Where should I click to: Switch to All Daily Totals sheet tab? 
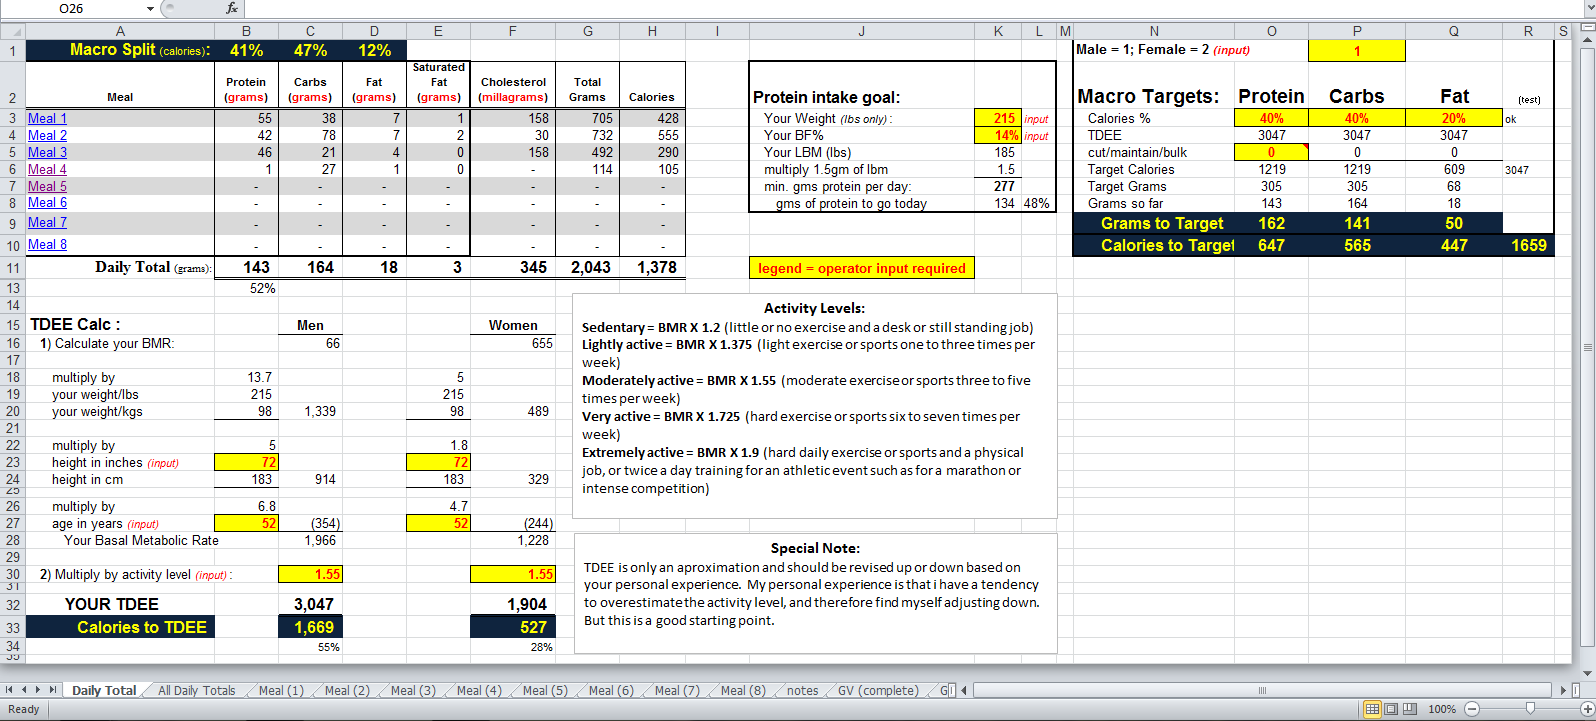(196, 690)
